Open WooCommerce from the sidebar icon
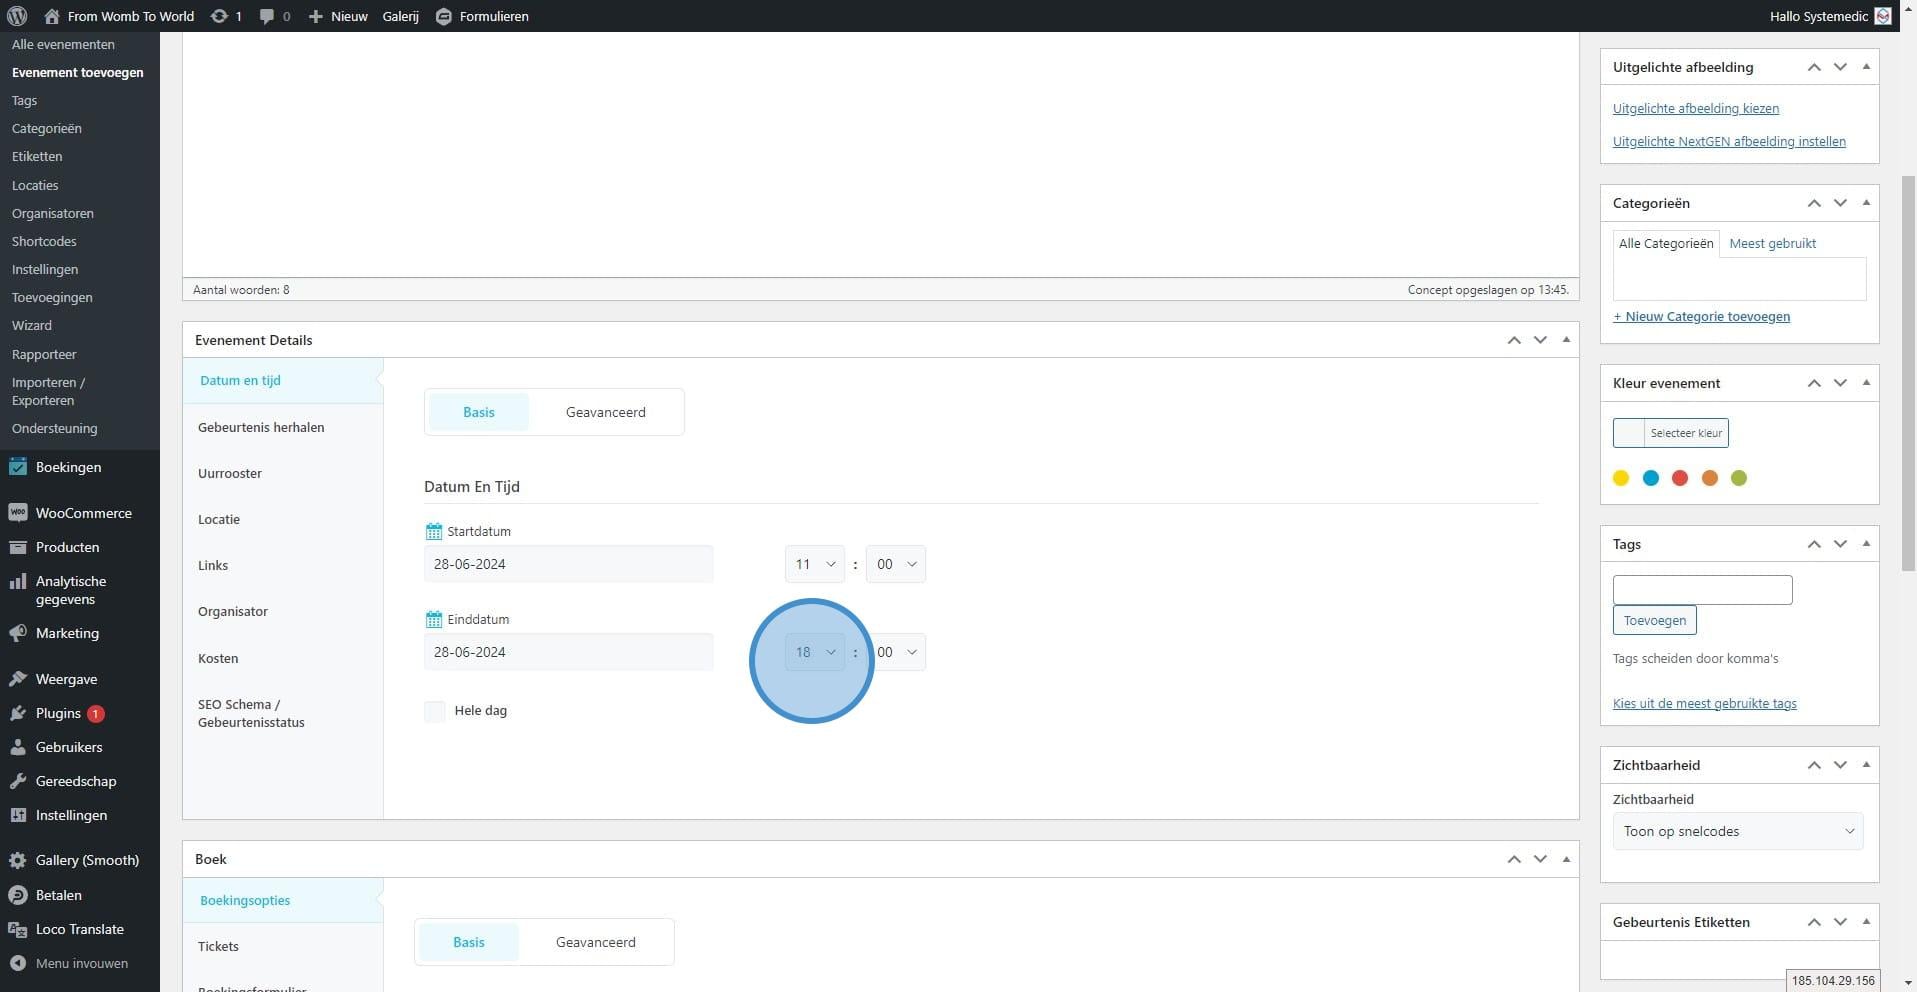1917x992 pixels. click(x=17, y=513)
